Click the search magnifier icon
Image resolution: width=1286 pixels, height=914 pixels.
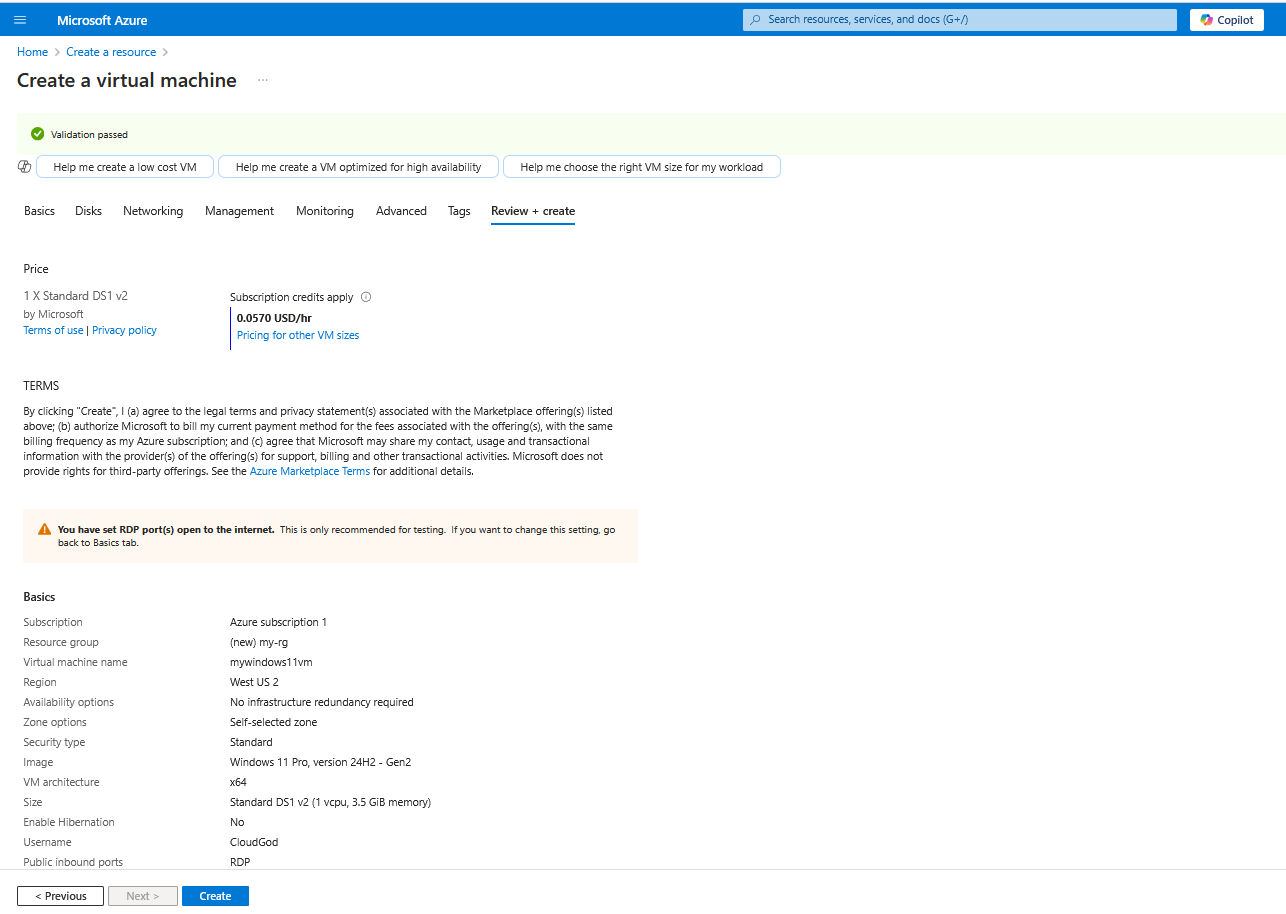[756, 20]
